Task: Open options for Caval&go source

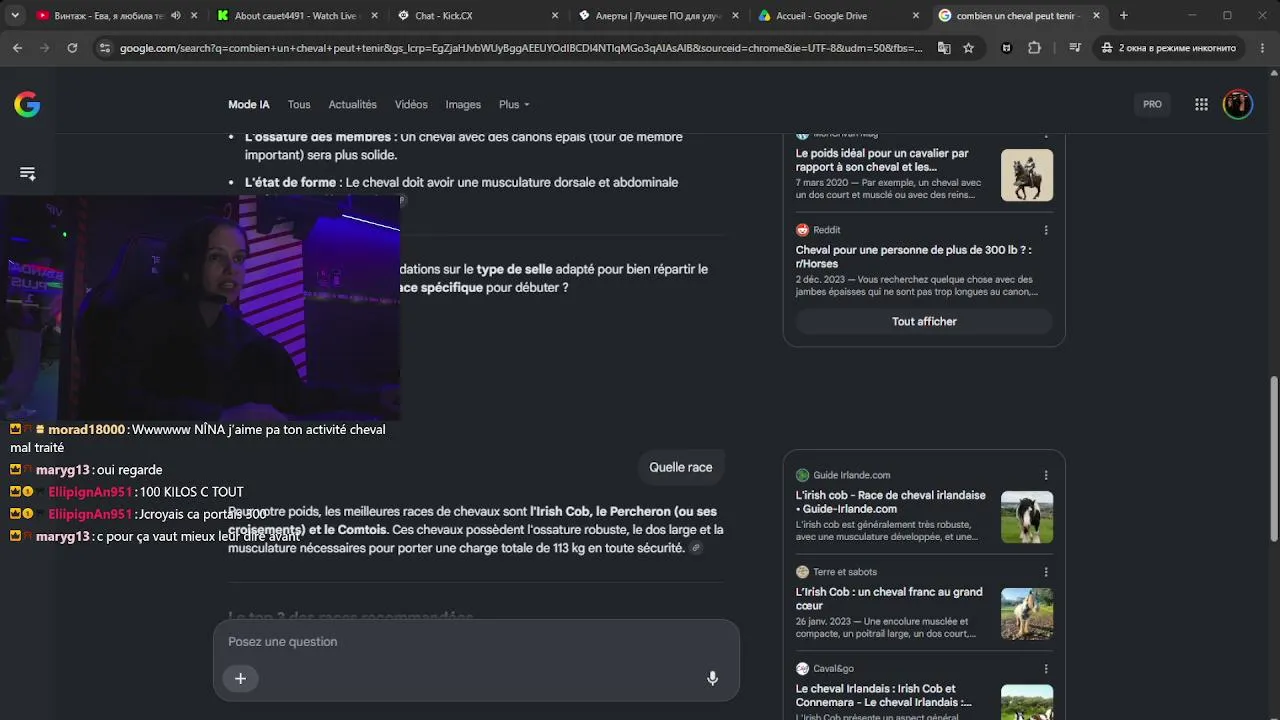Action: point(1046,669)
